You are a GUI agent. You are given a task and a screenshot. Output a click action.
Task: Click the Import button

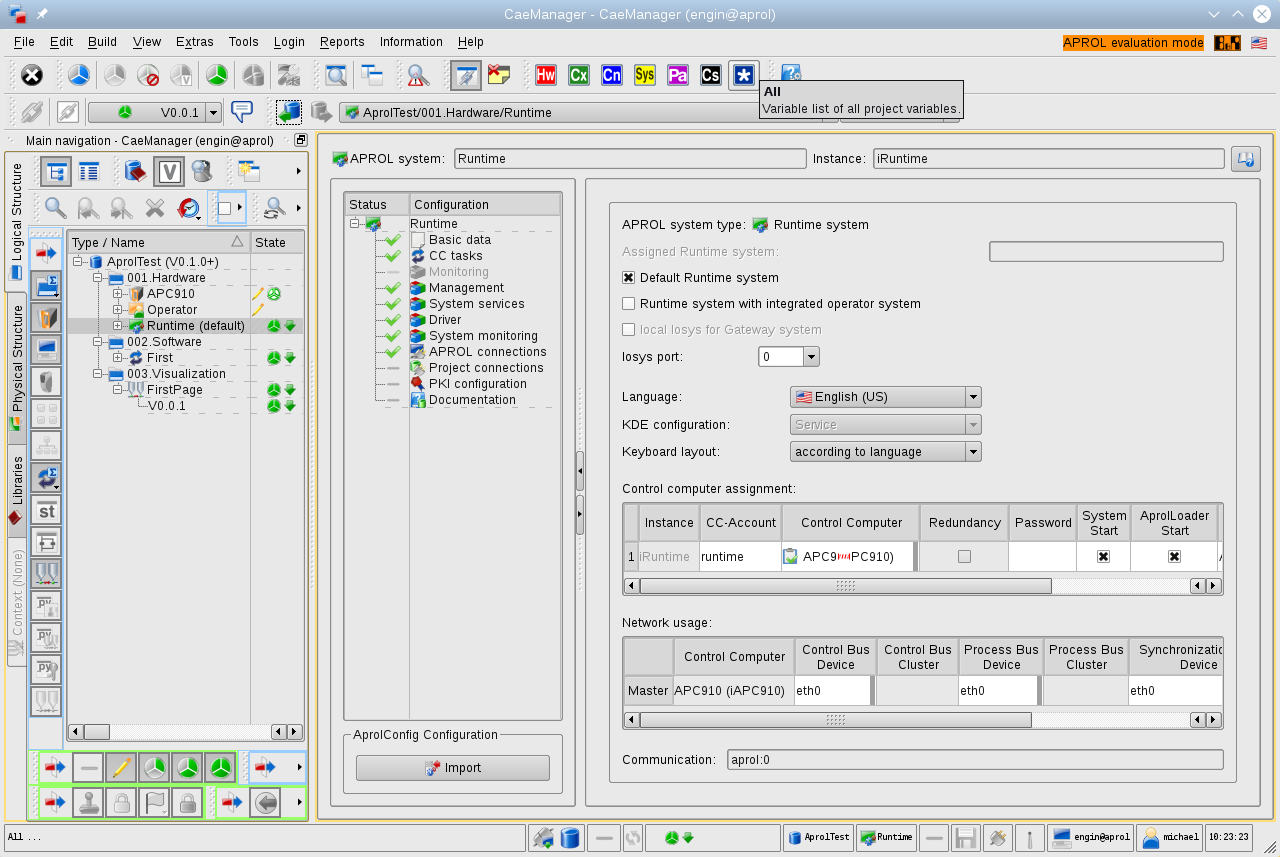click(453, 768)
